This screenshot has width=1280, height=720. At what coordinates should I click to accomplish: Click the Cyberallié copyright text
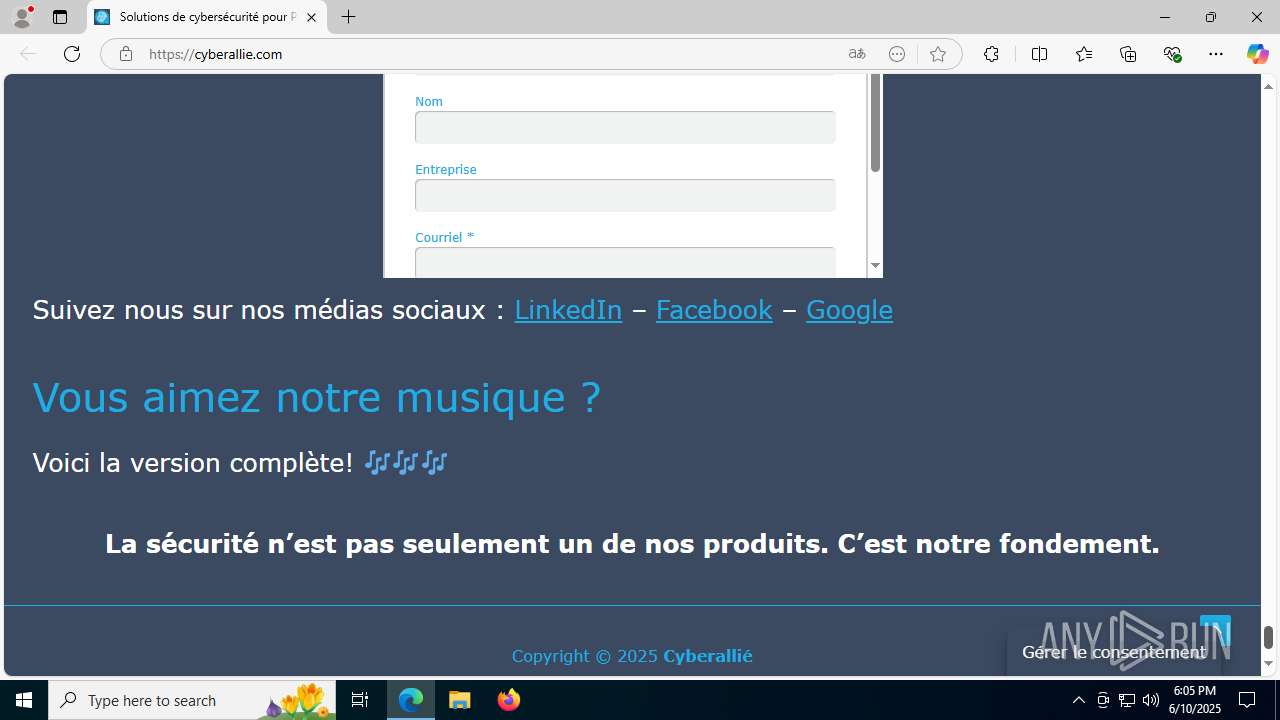coord(708,656)
